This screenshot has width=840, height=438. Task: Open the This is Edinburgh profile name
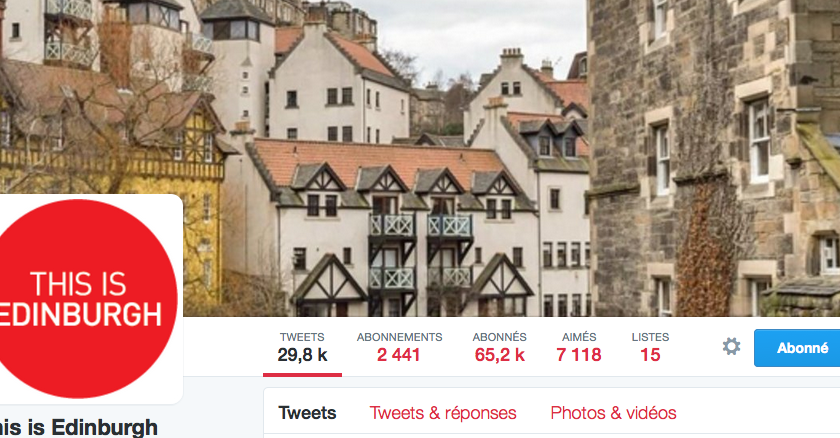pos(79,428)
